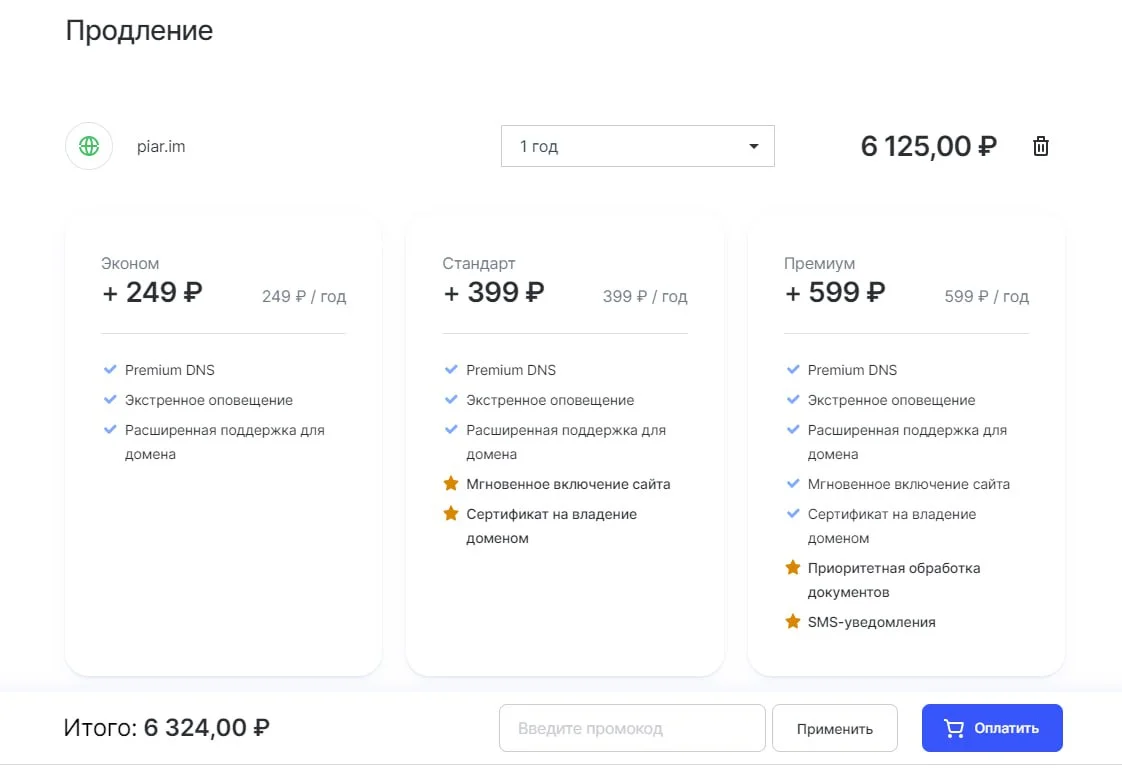This screenshot has width=1122, height=771.
Task: Click the dropdown arrow for renewal period
Action: tap(753, 147)
